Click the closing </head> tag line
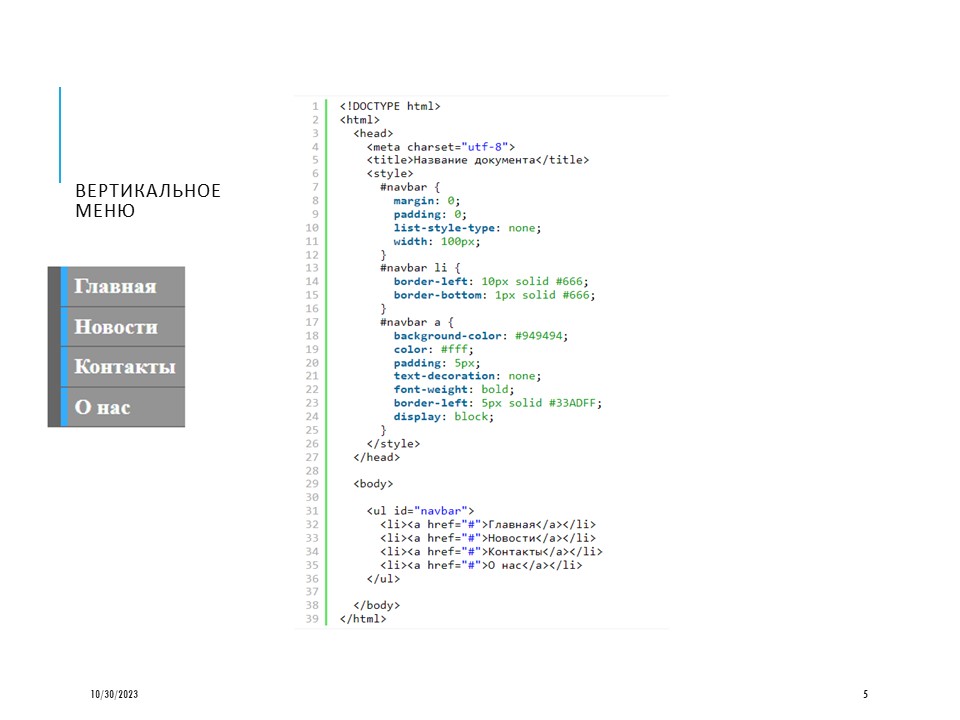The width and height of the screenshot is (960, 720). tap(377, 457)
